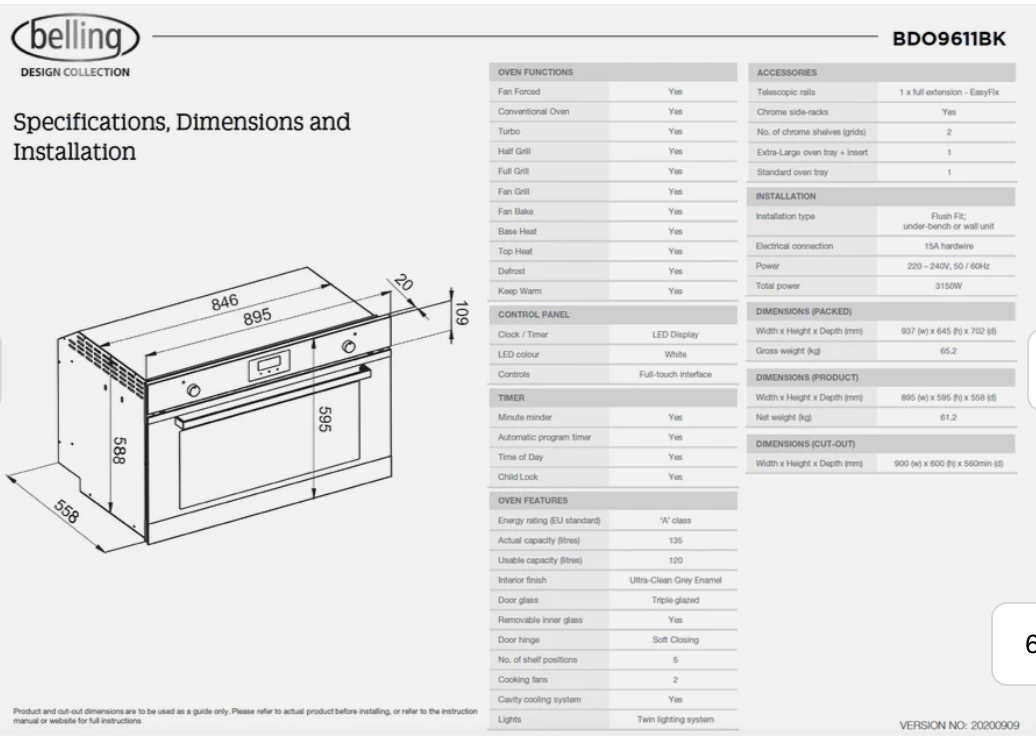This screenshot has width=1036, height=740.
Task: Click the oven line drawing diagram
Action: pyautogui.click(x=237, y=410)
